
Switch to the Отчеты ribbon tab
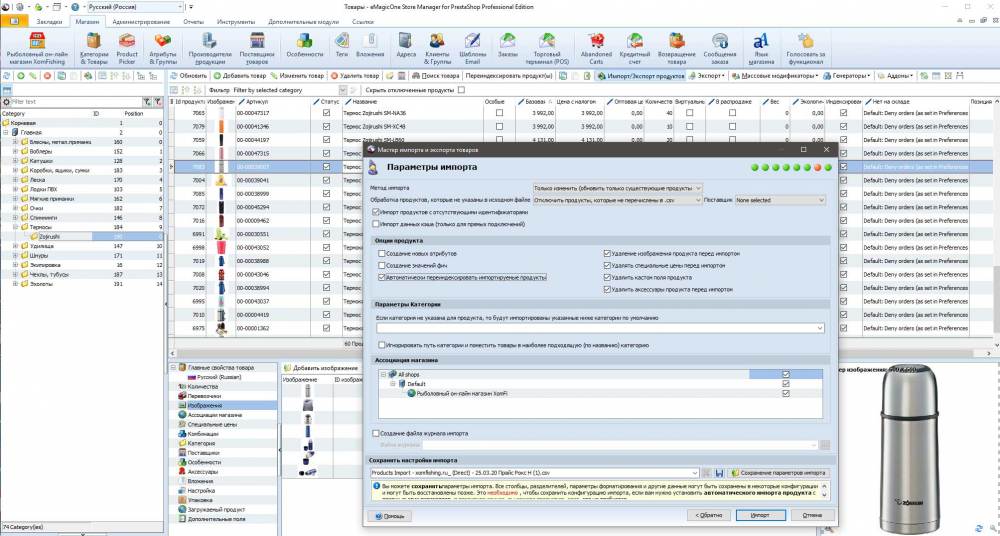click(x=195, y=20)
